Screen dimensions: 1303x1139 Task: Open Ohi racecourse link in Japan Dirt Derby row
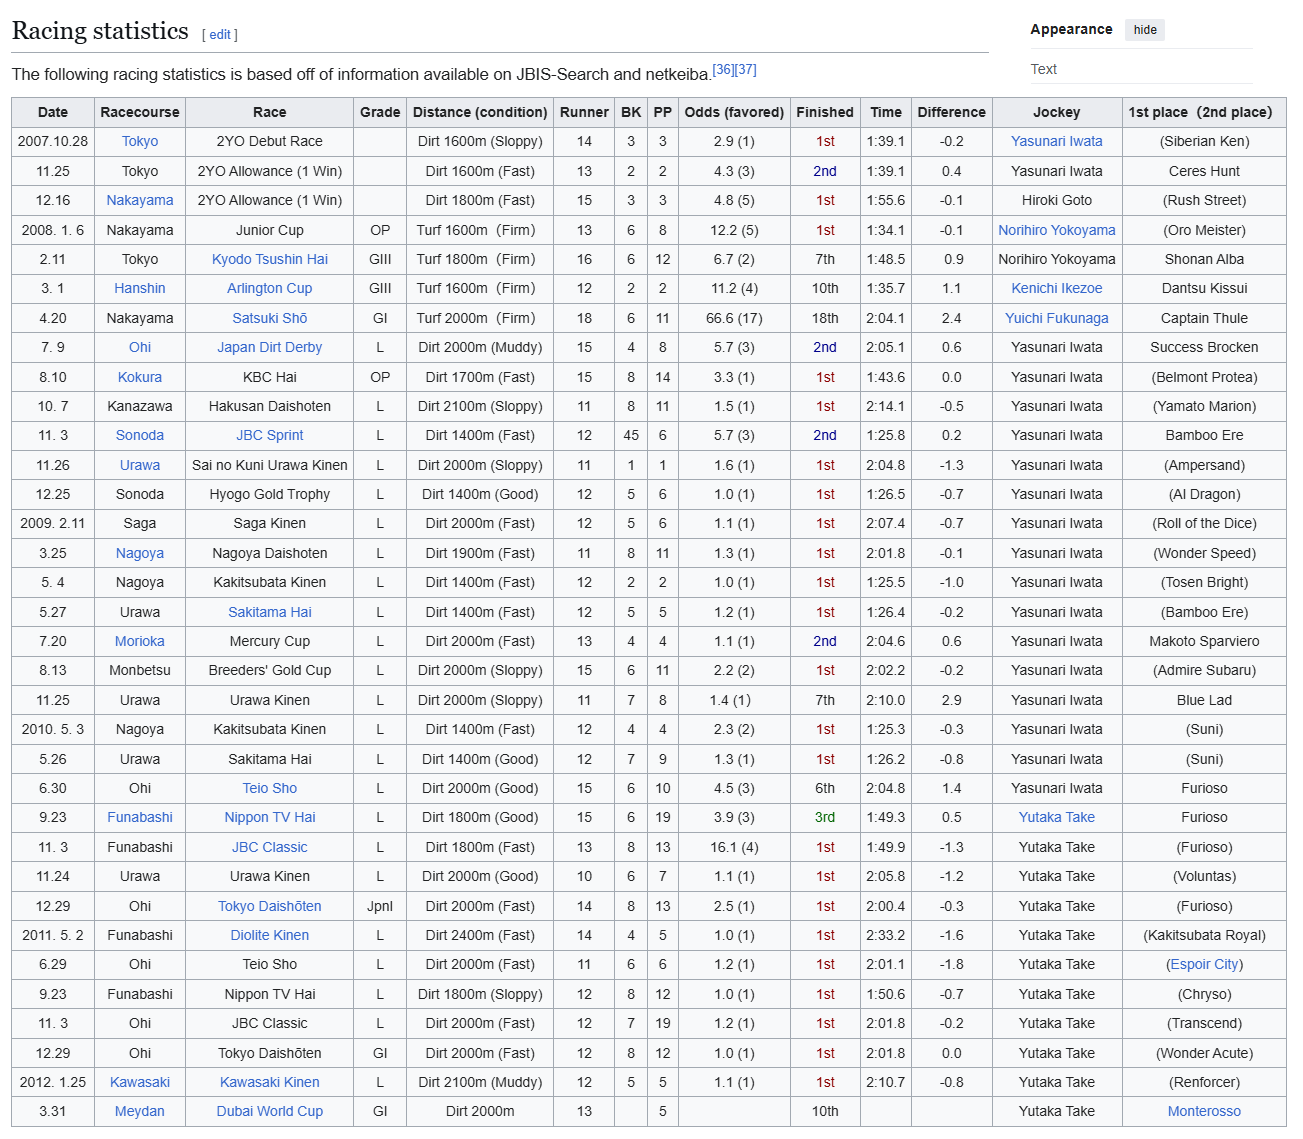point(140,348)
